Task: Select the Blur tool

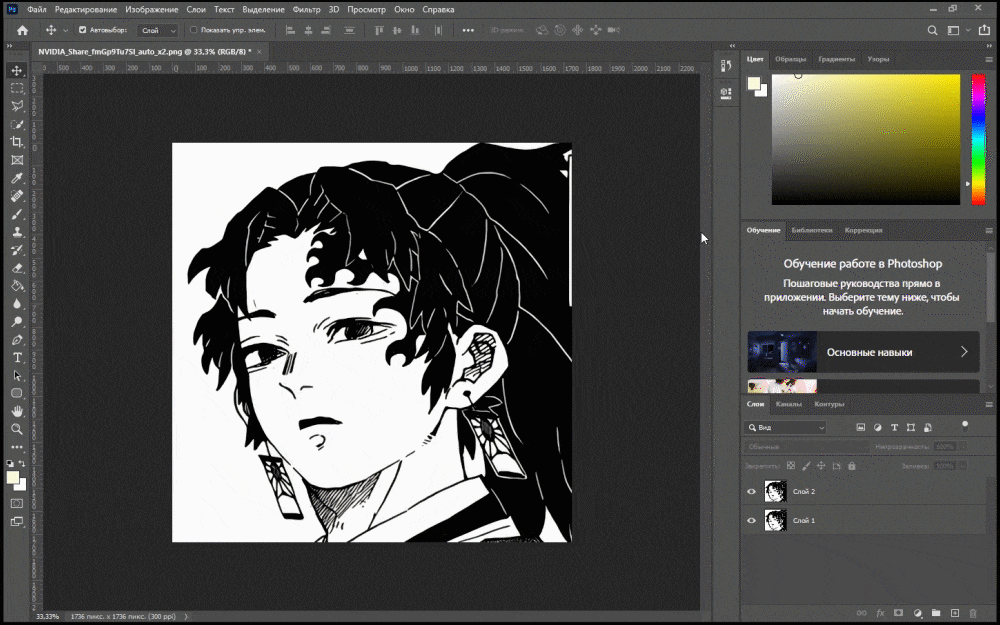Action: pos(17,304)
